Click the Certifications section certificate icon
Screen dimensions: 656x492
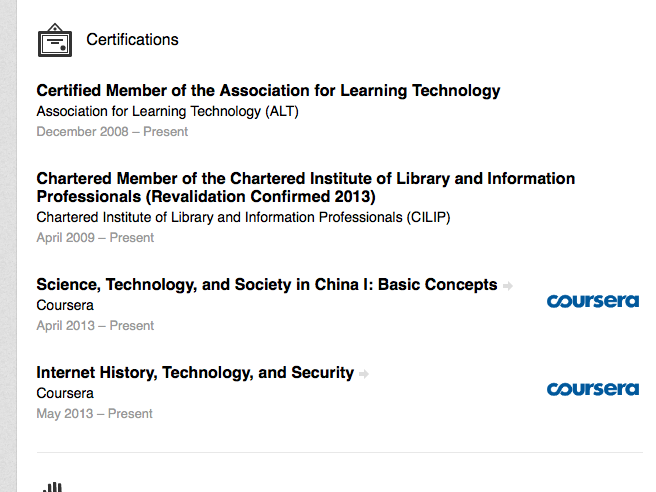pyautogui.click(x=55, y=41)
